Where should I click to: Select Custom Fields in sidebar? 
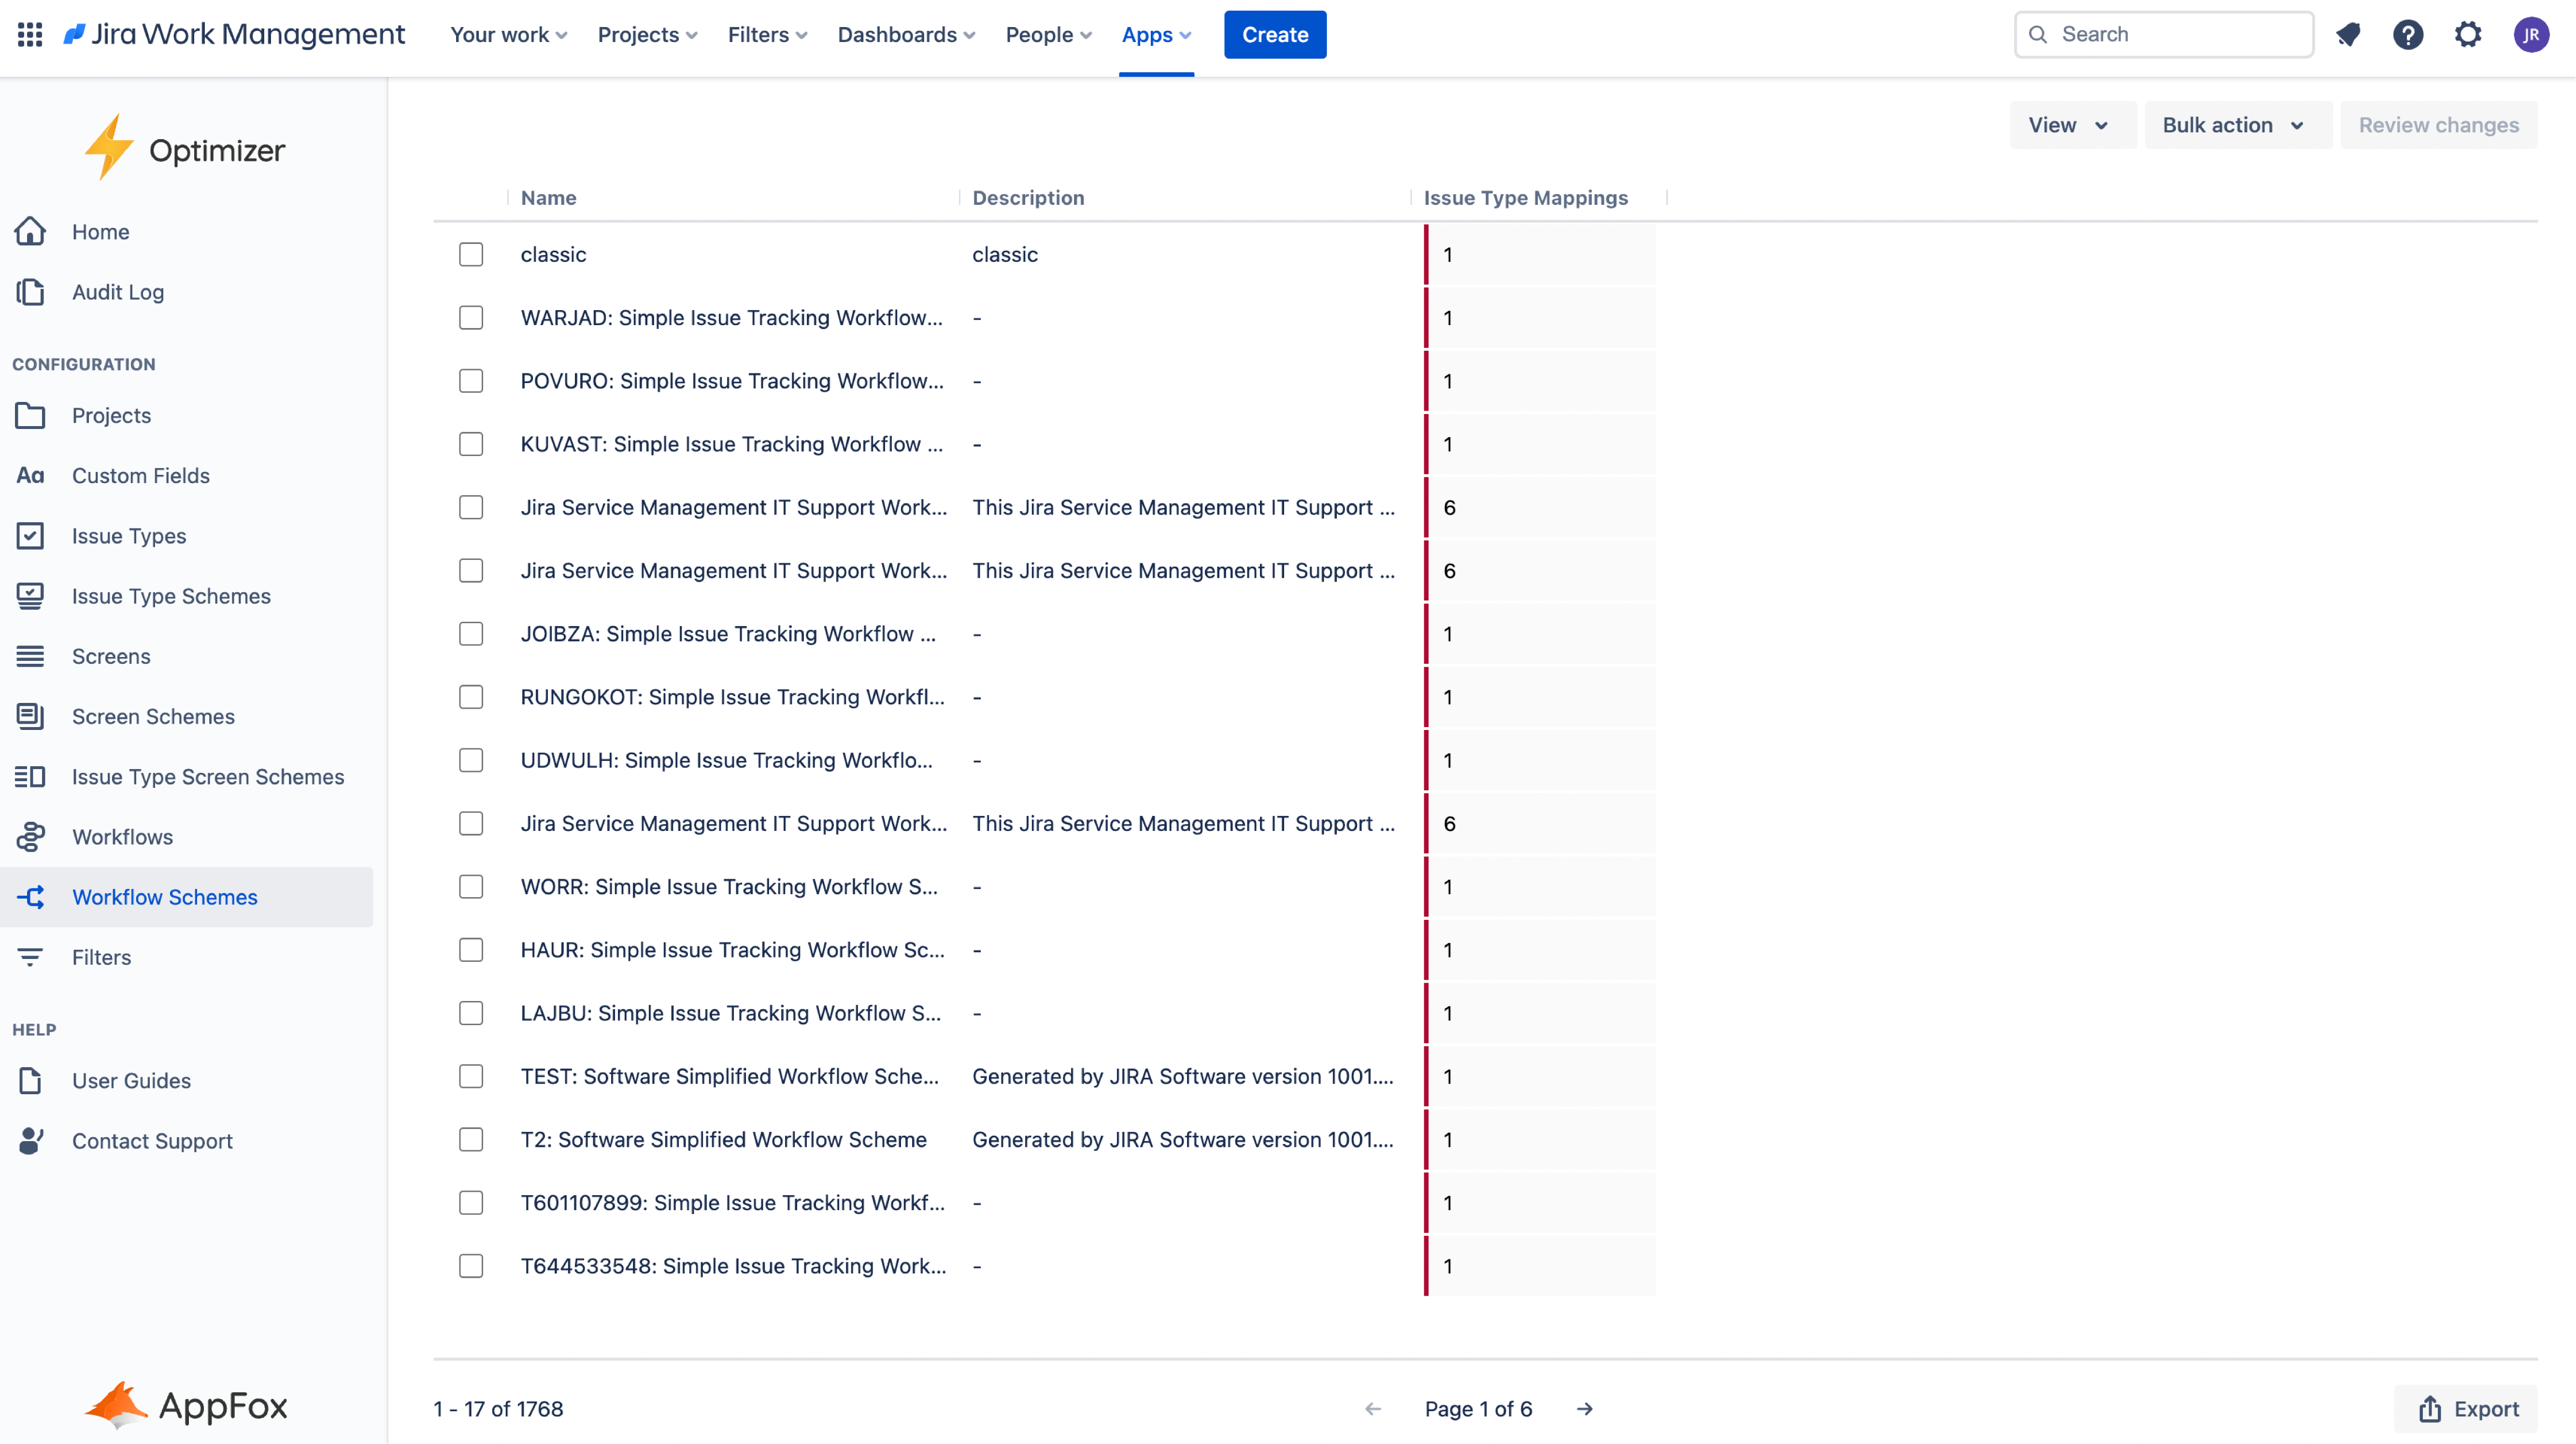pyautogui.click(x=141, y=476)
